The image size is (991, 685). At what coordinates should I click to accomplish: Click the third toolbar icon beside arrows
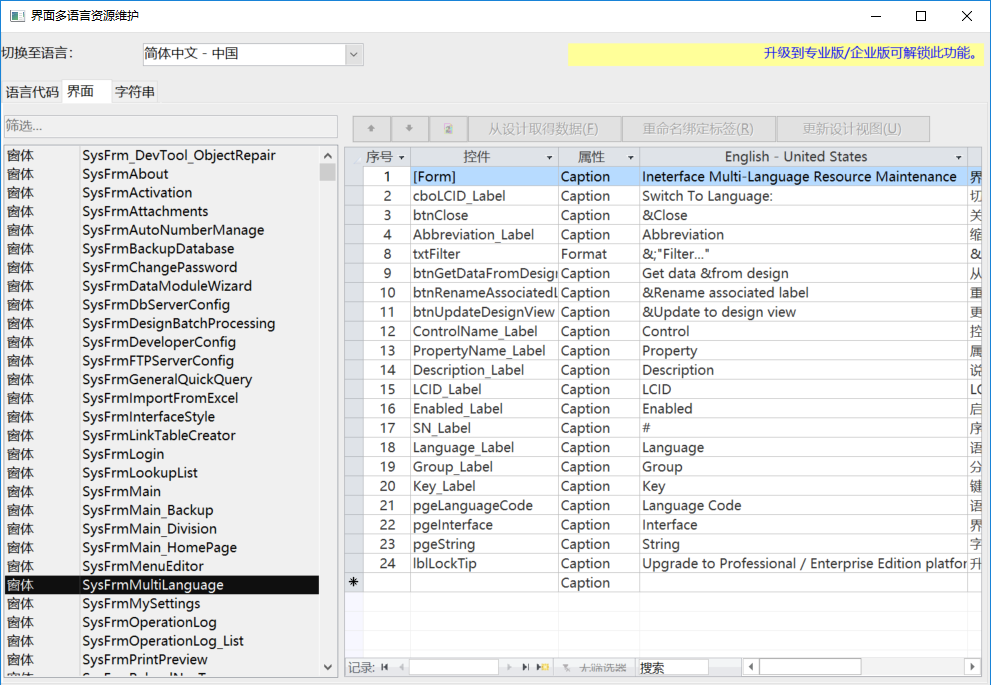[x=448, y=129]
